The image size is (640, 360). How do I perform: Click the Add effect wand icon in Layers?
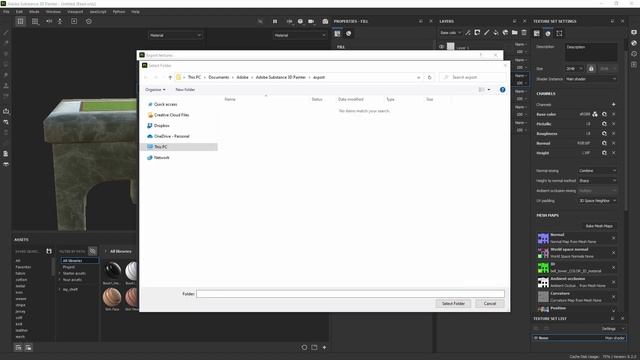point(468,33)
